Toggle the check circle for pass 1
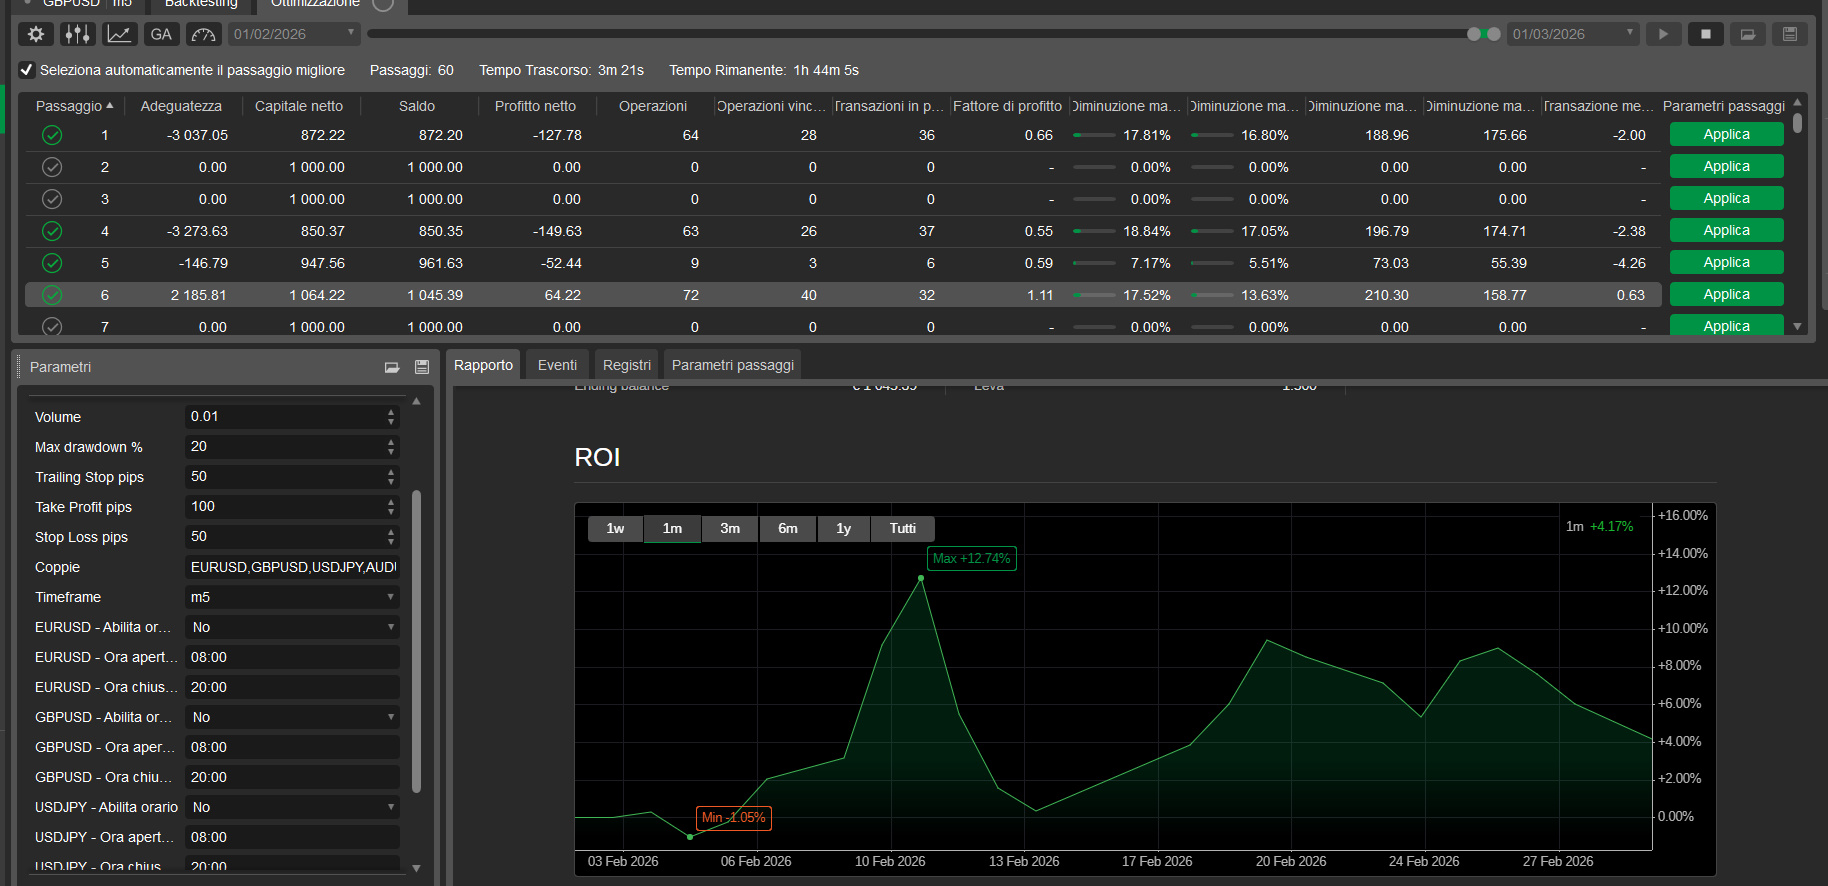Screen dimensions: 1828x886 point(52,135)
